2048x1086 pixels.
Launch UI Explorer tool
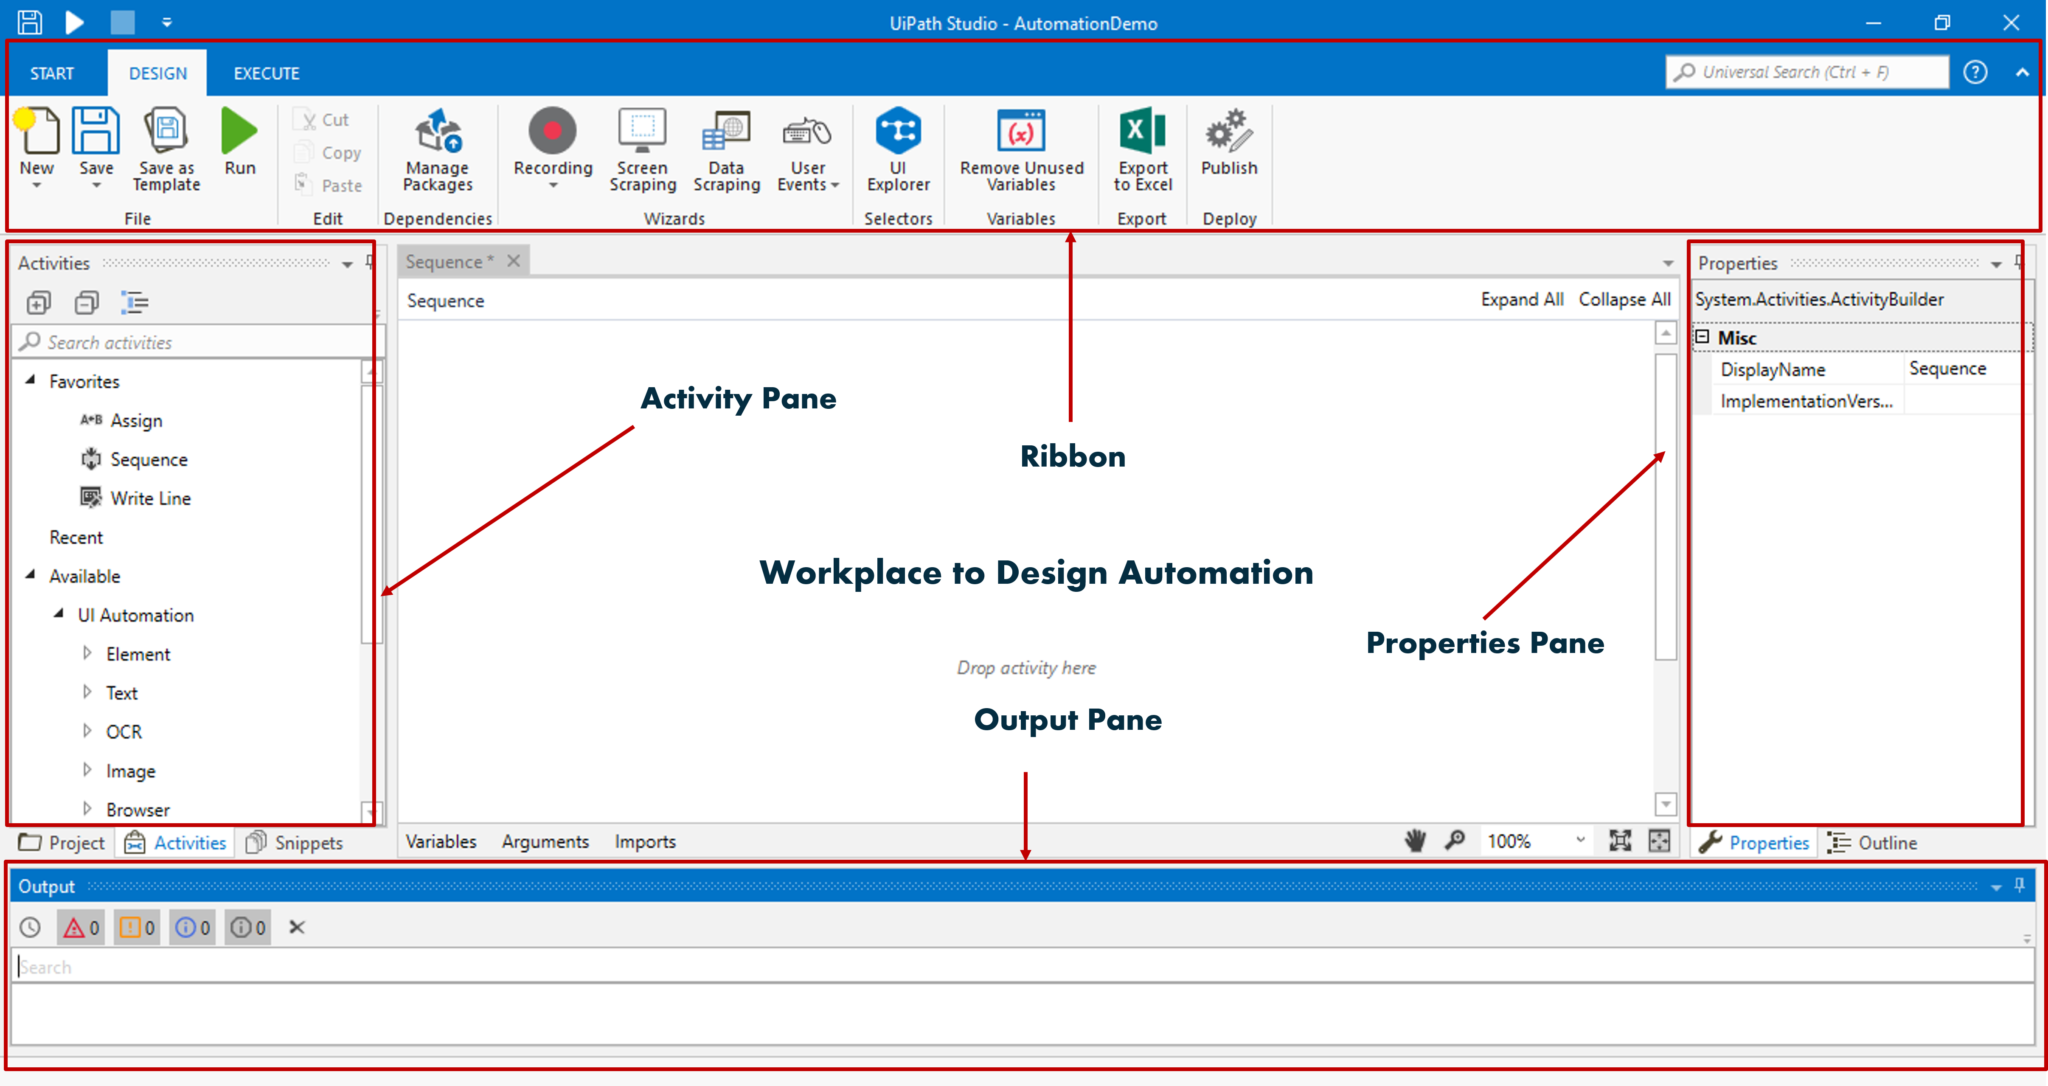coord(897,152)
